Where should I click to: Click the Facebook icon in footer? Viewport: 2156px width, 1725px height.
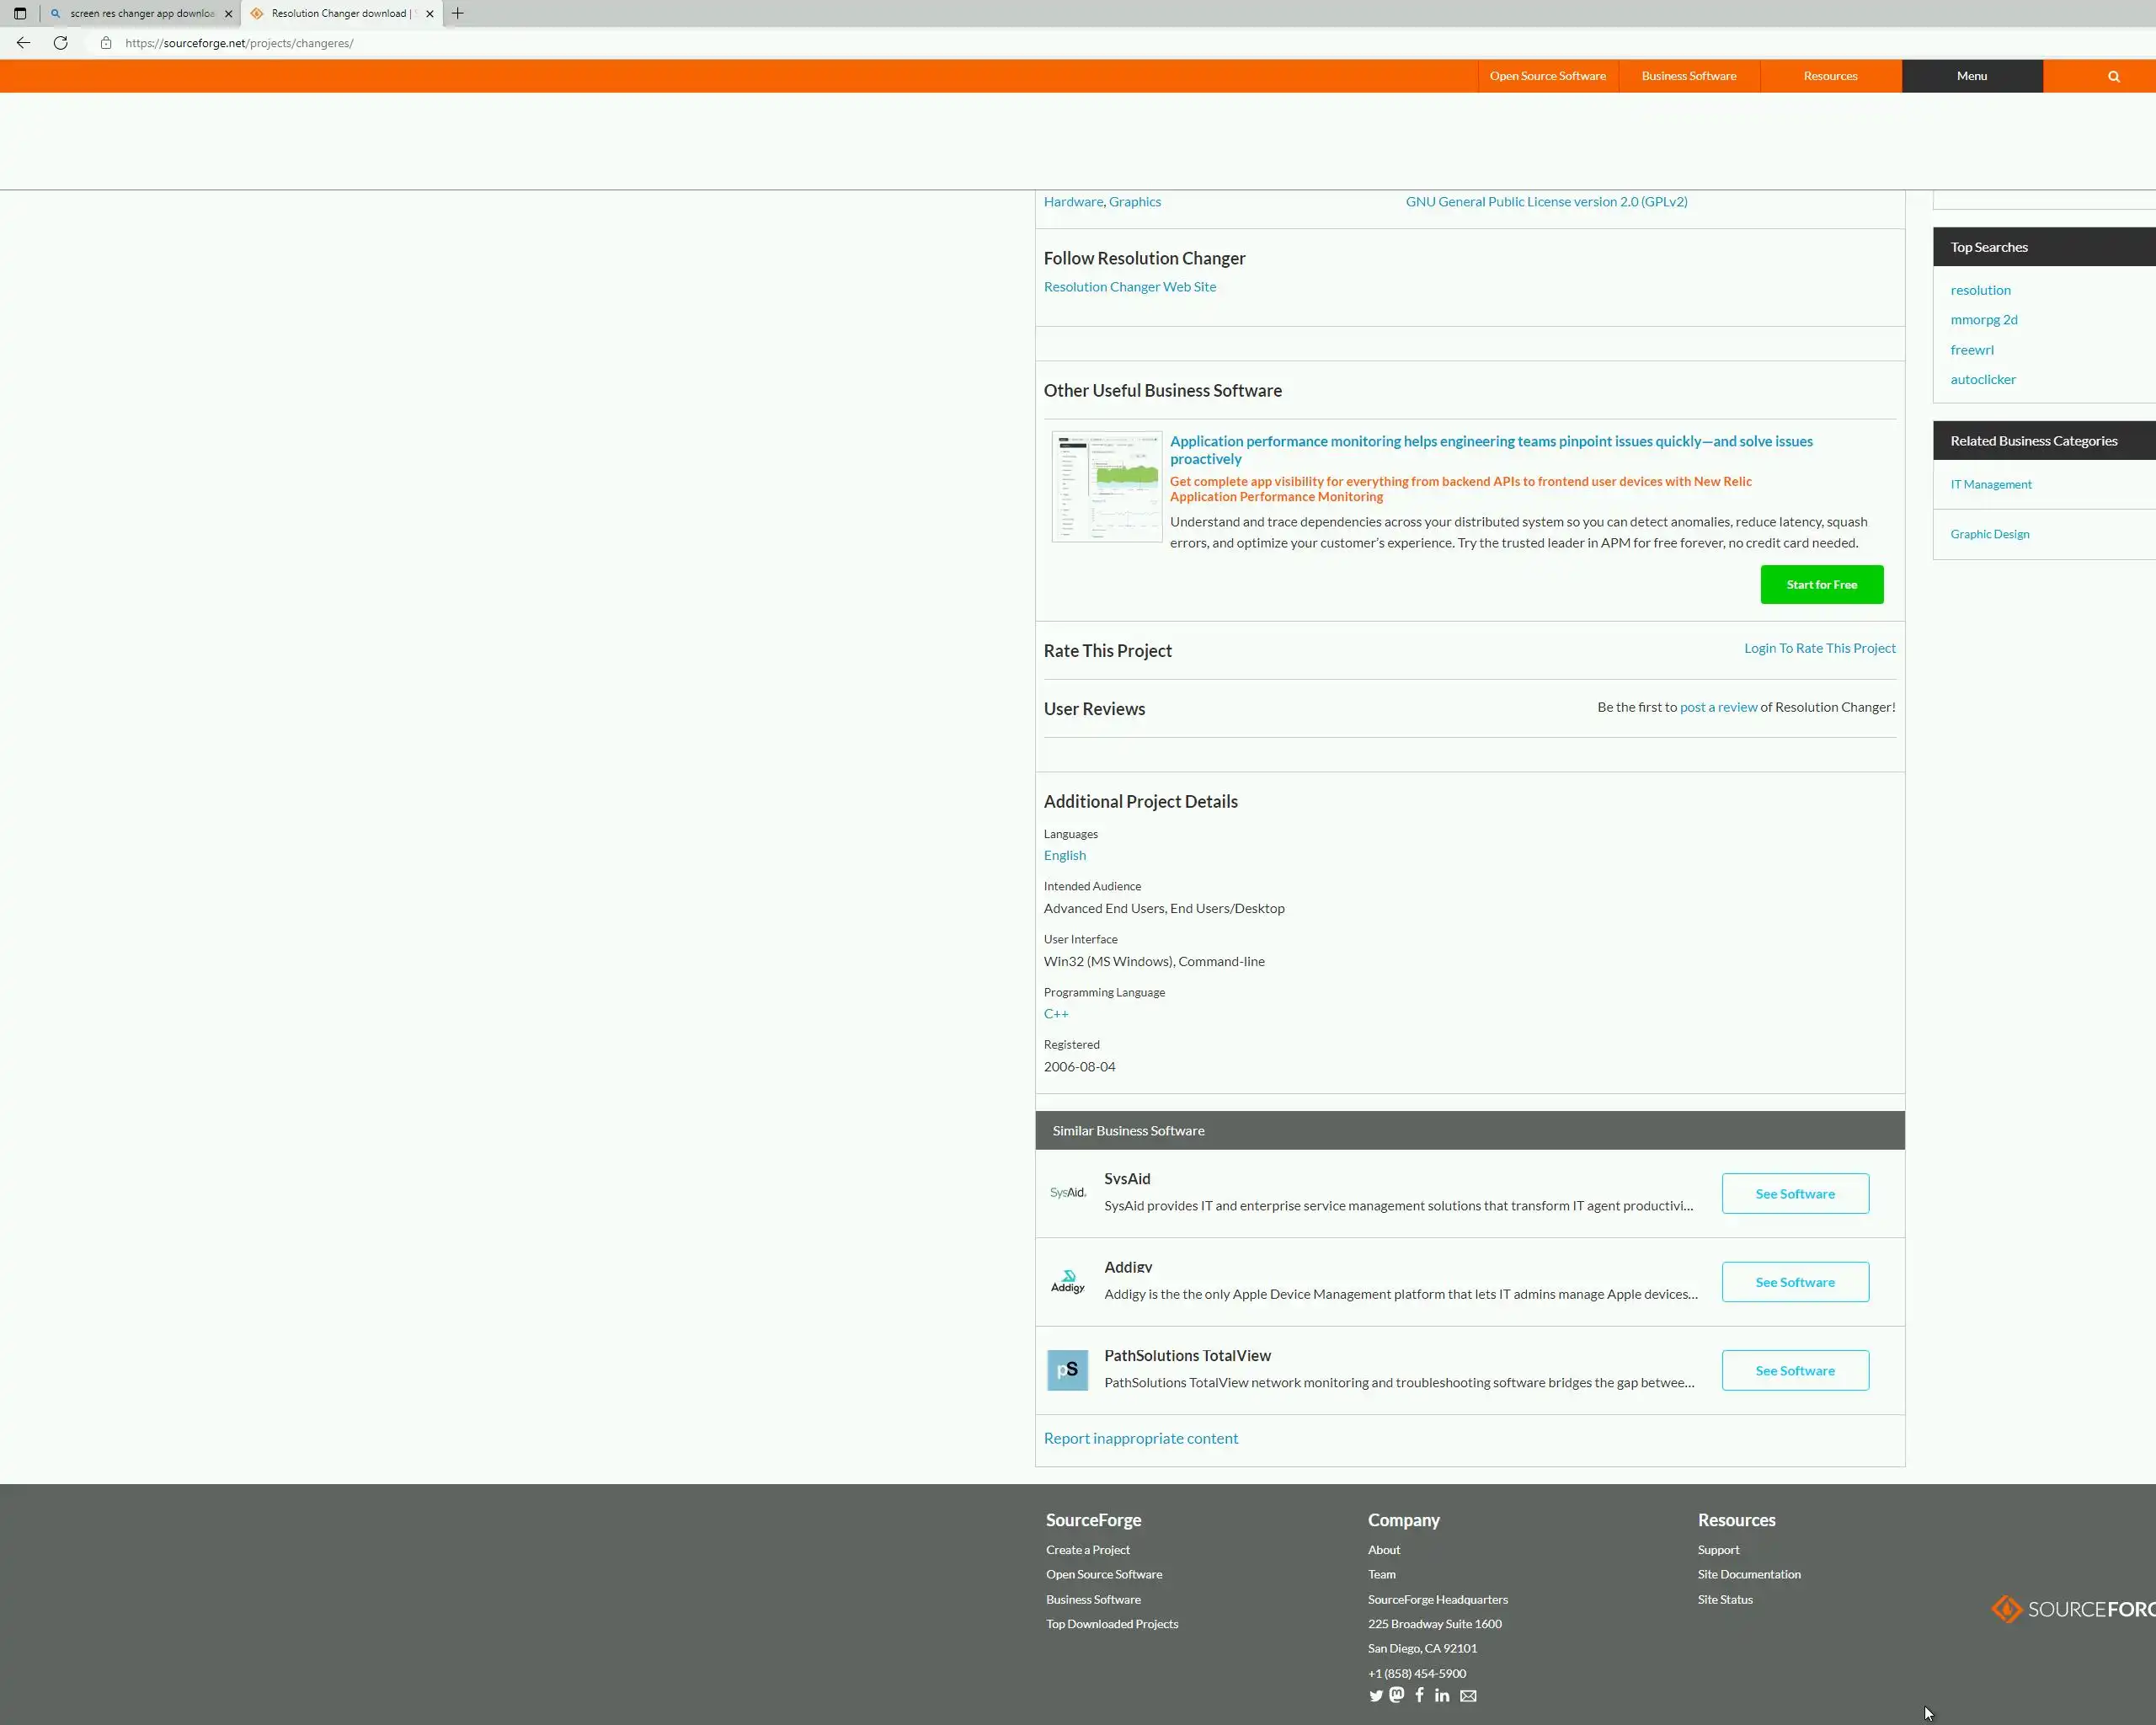pyautogui.click(x=1419, y=1695)
